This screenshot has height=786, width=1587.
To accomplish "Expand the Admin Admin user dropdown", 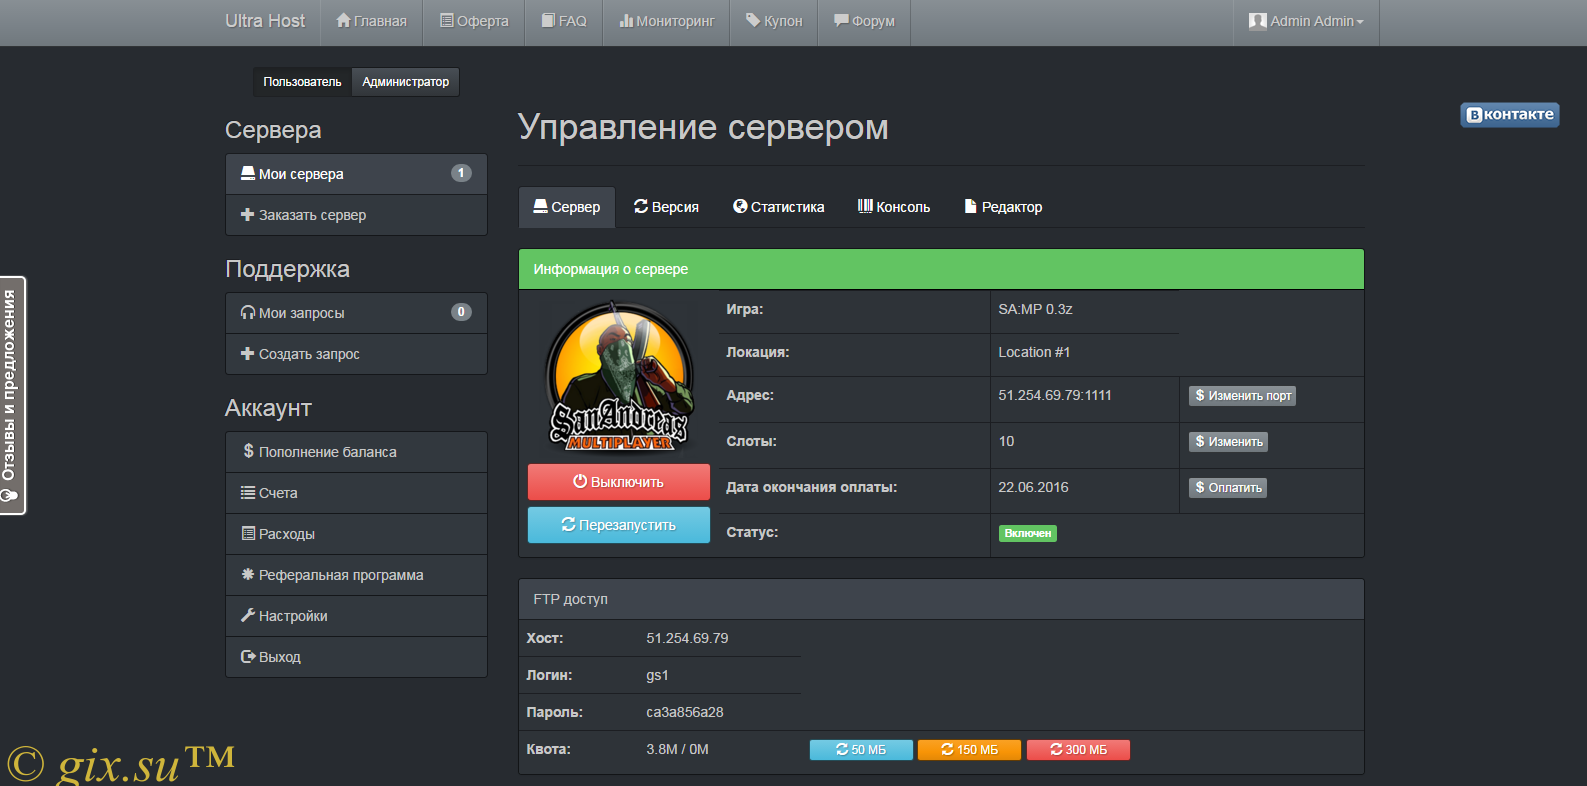I will [1306, 21].
